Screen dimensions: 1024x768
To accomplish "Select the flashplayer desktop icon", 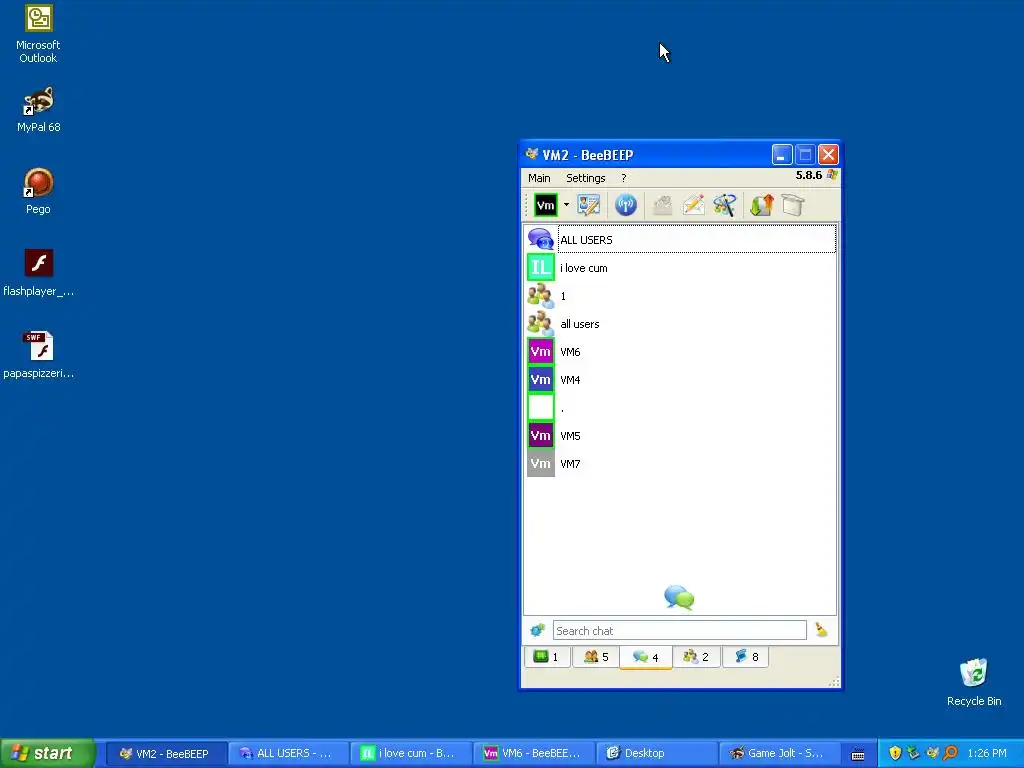I will pos(39,273).
